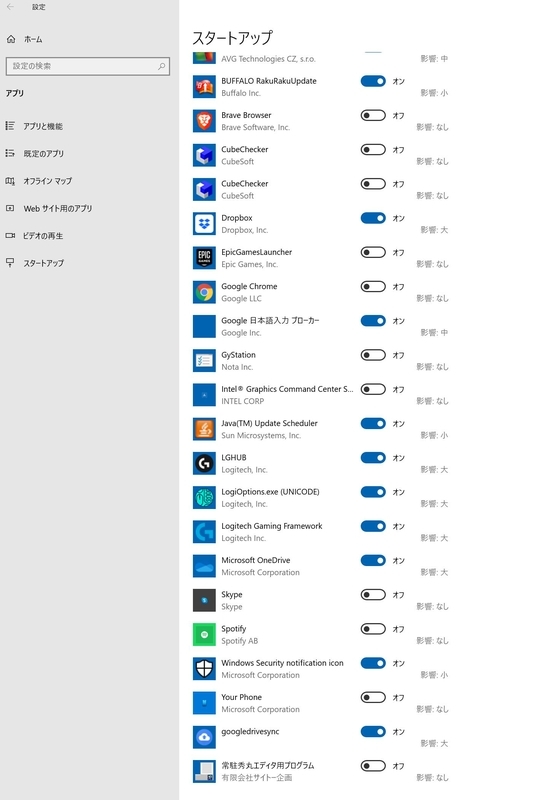
Task: Enable Skype startup toggle
Action: [x=373, y=594]
